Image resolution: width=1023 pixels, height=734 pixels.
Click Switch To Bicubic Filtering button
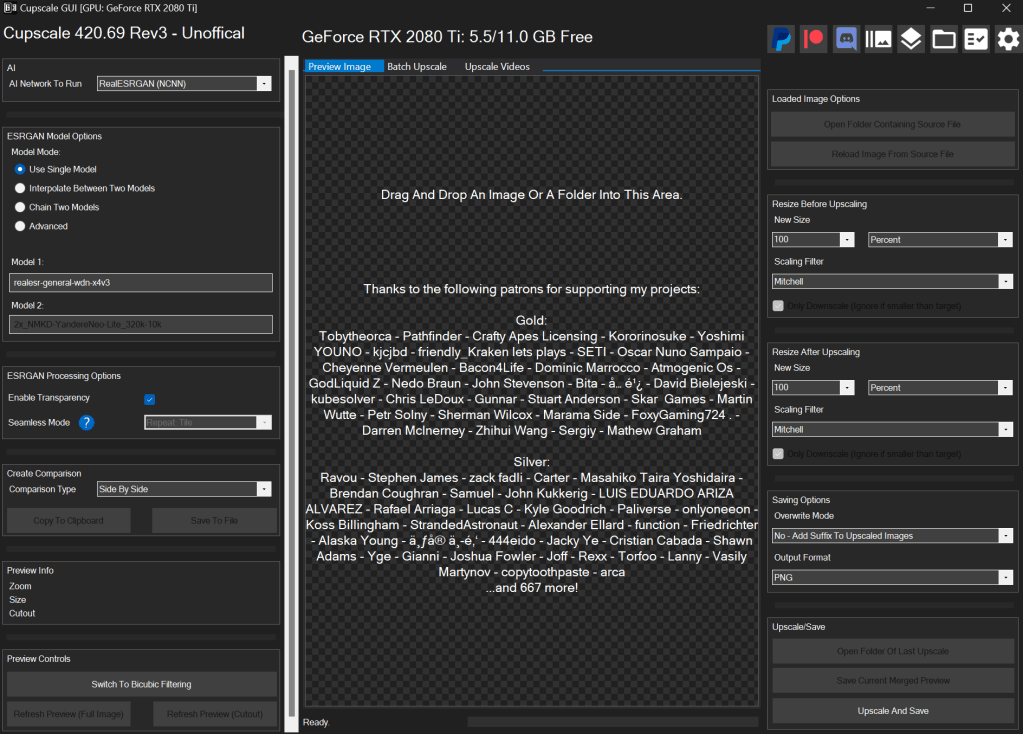[142, 684]
